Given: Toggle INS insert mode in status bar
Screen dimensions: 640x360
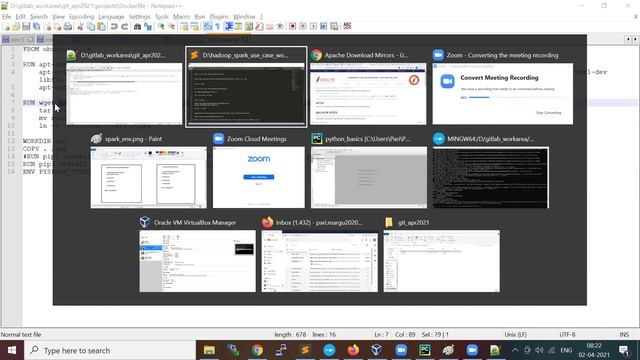Looking at the screenshot, I should tap(624, 335).
